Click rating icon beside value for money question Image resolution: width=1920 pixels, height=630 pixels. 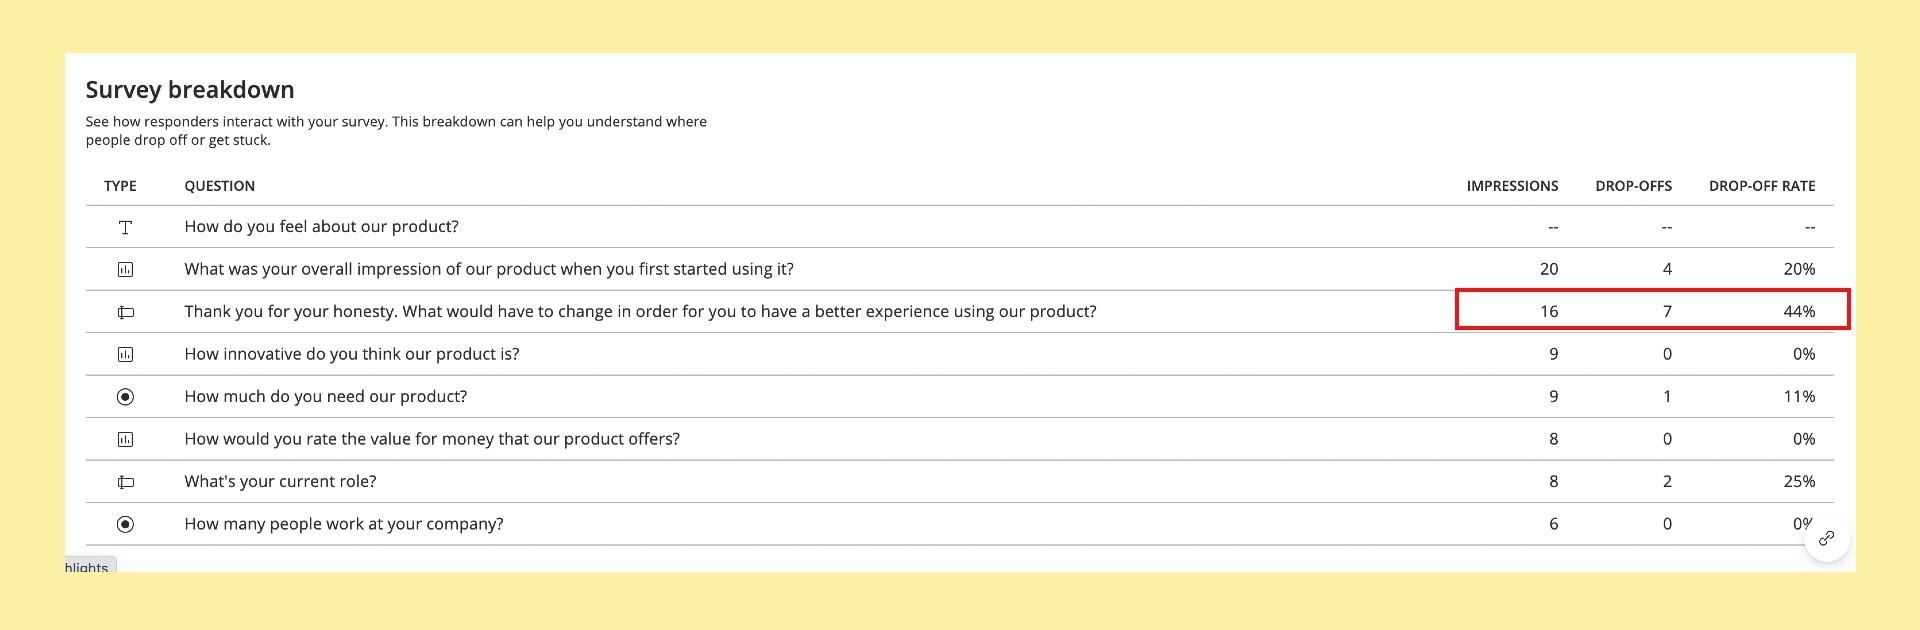click(x=125, y=439)
